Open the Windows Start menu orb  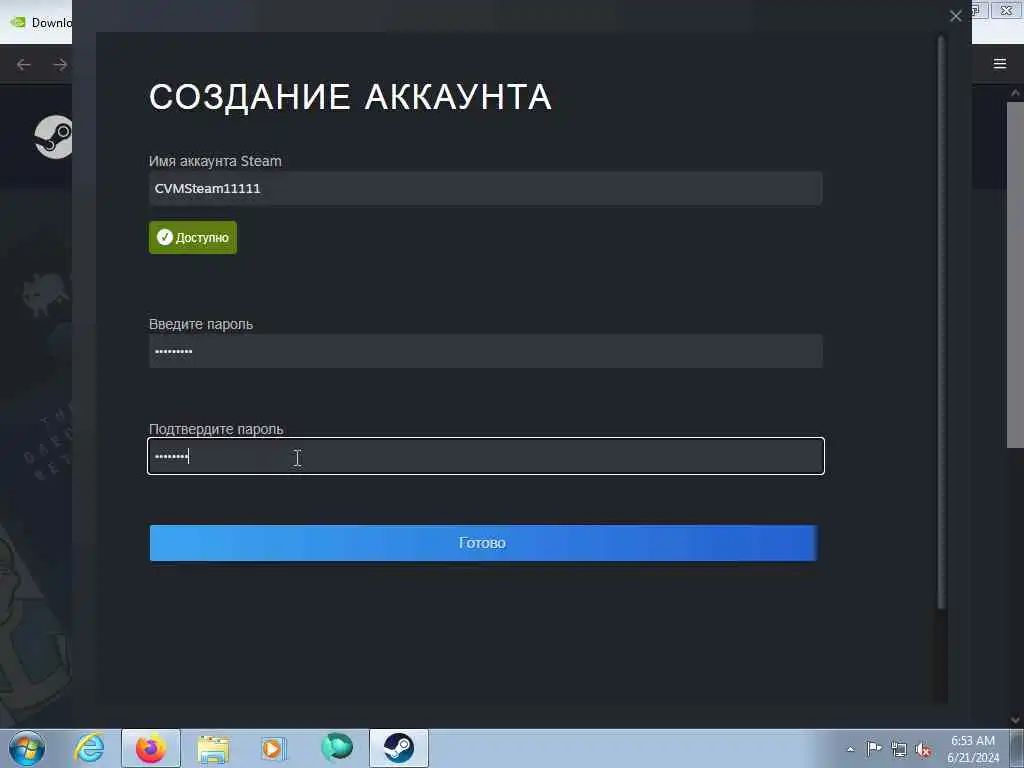[x=27, y=748]
